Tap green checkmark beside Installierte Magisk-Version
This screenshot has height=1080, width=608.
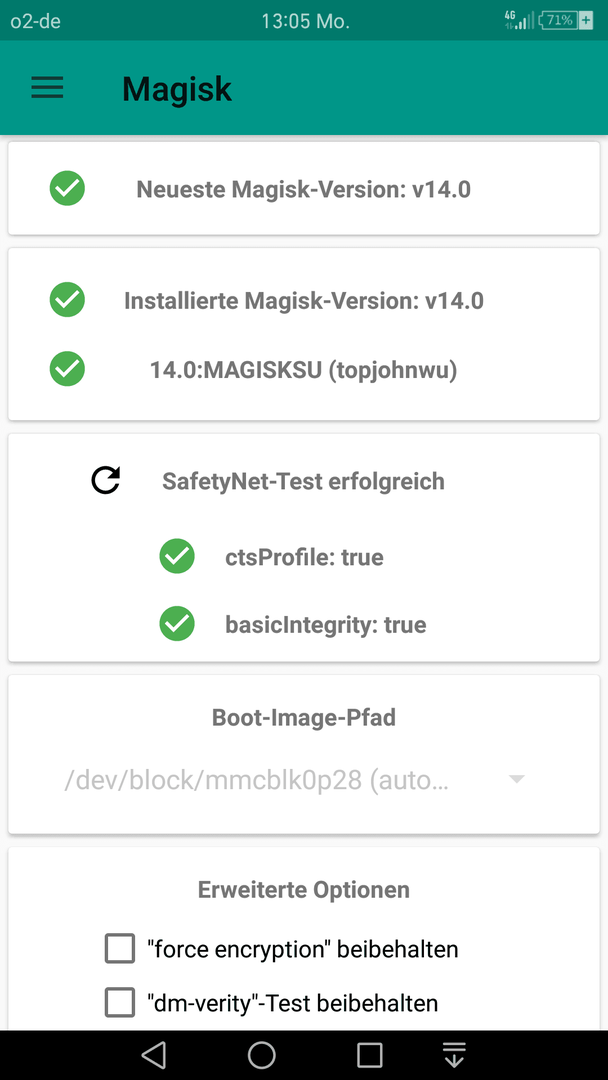point(67,300)
